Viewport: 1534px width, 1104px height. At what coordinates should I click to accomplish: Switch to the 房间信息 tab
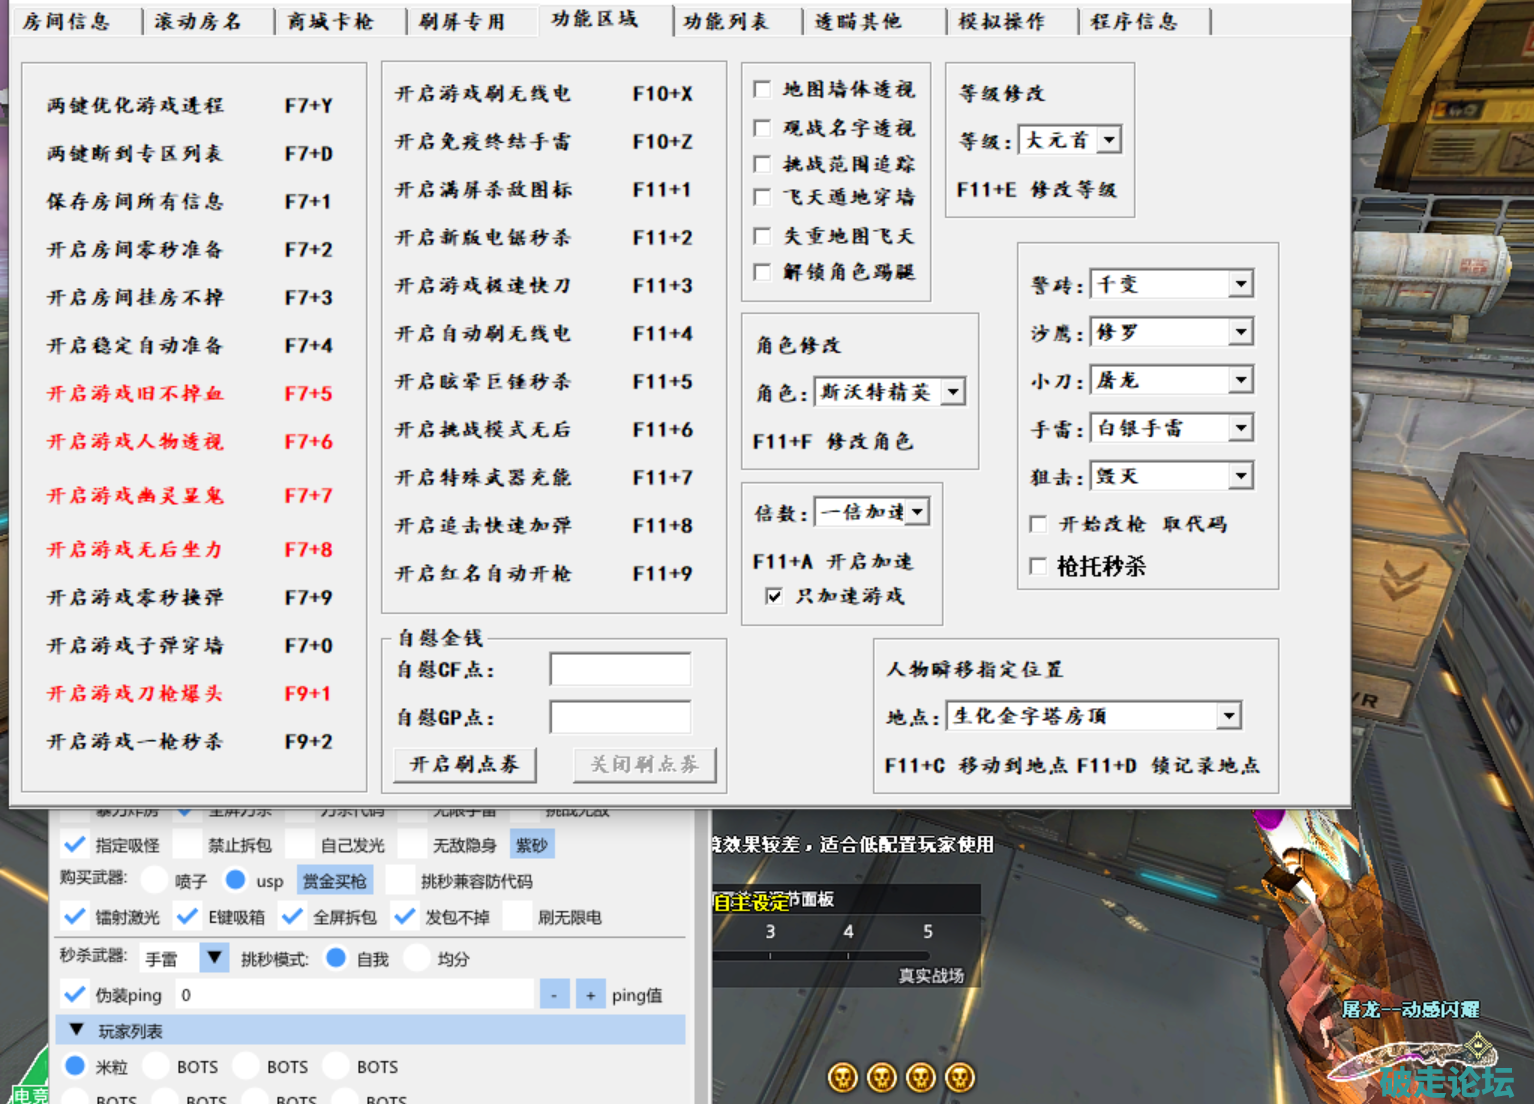[67, 21]
